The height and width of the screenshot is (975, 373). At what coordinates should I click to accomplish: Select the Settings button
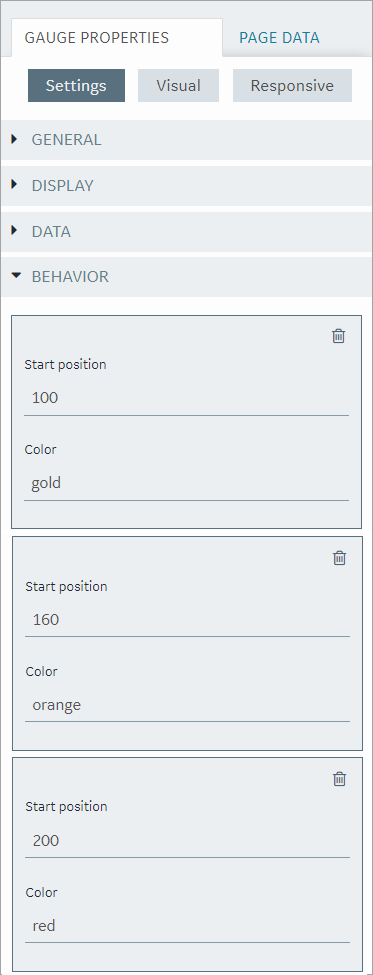[x=76, y=85]
